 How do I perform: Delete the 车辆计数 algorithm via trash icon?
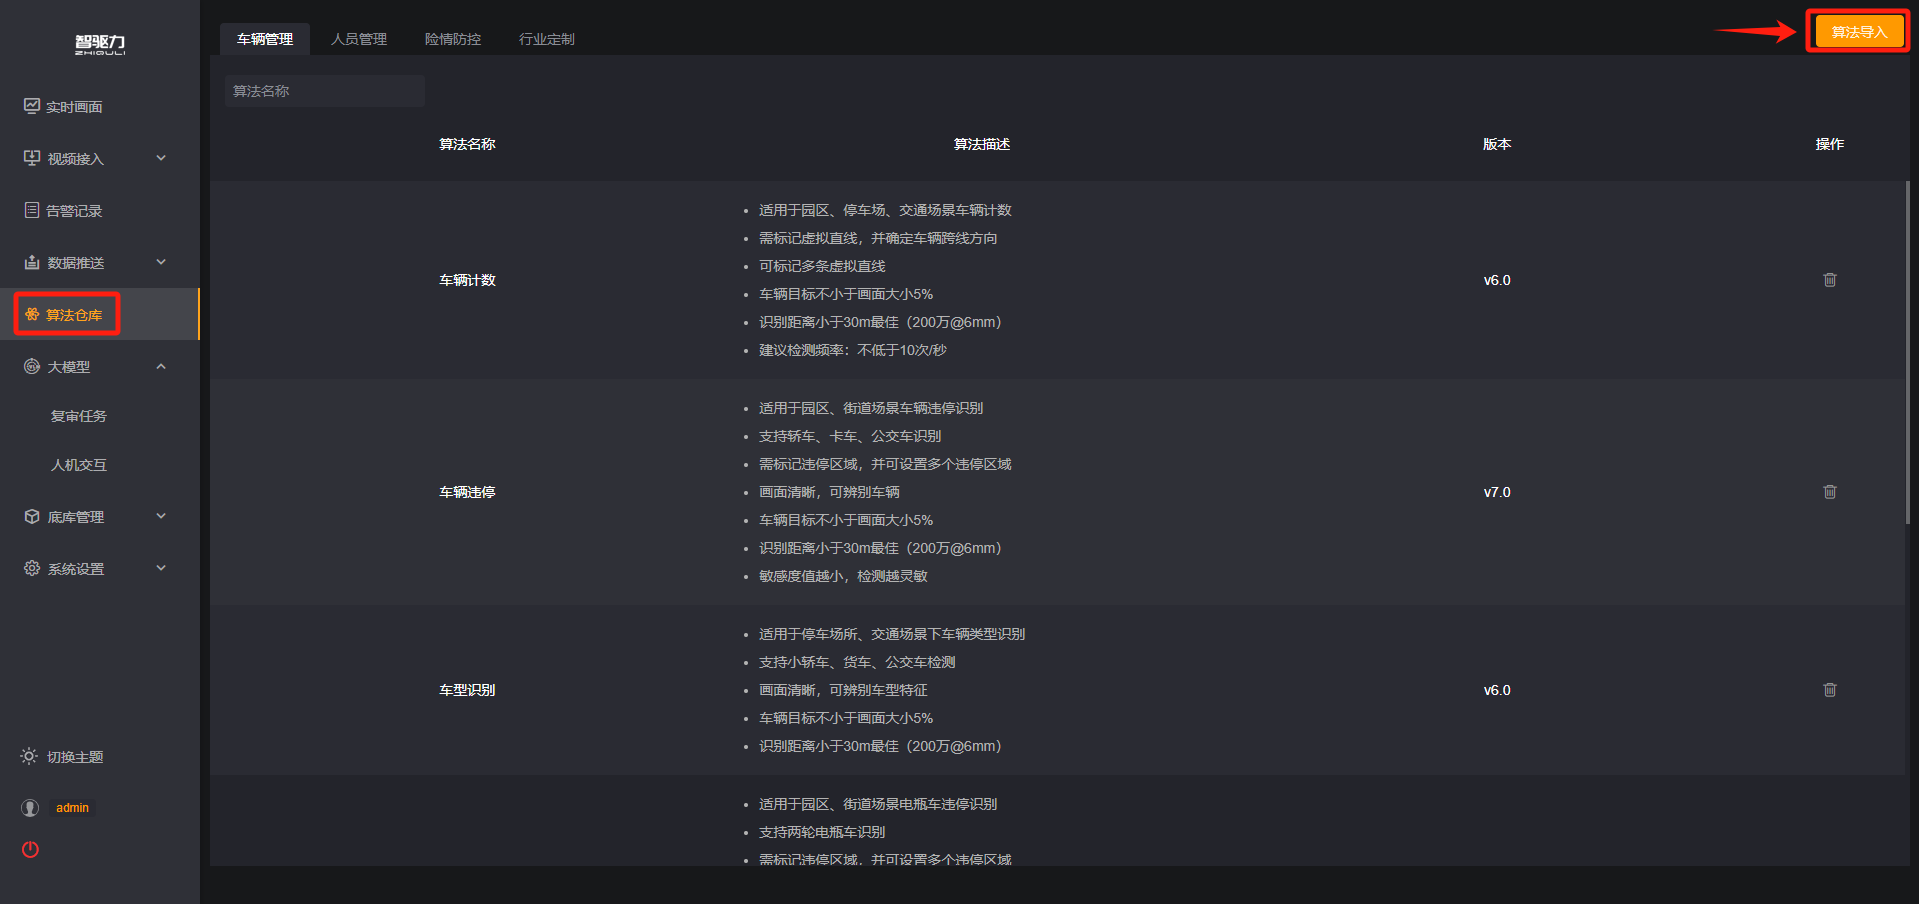coord(1830,280)
